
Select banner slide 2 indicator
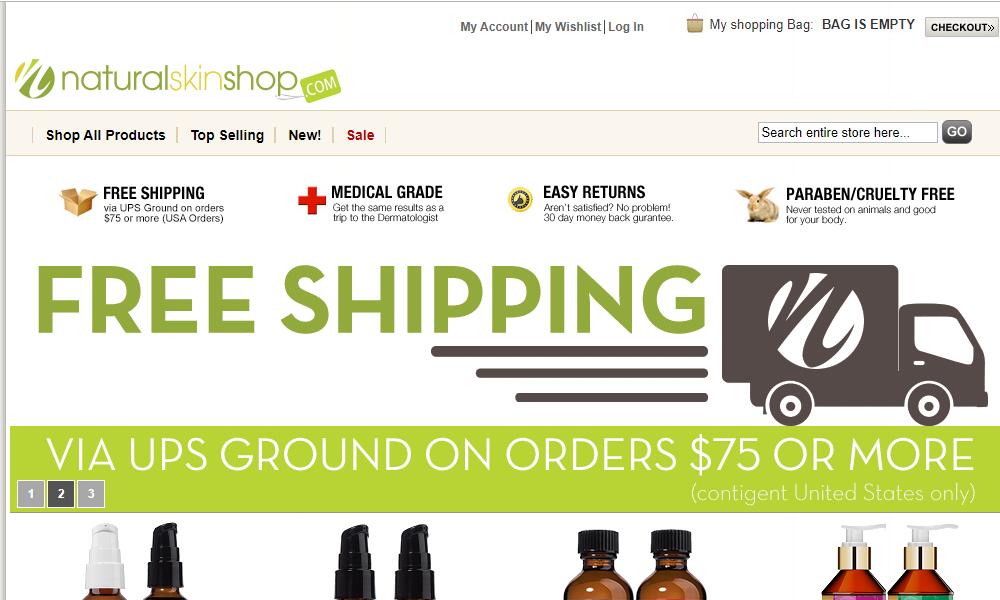(x=61, y=494)
